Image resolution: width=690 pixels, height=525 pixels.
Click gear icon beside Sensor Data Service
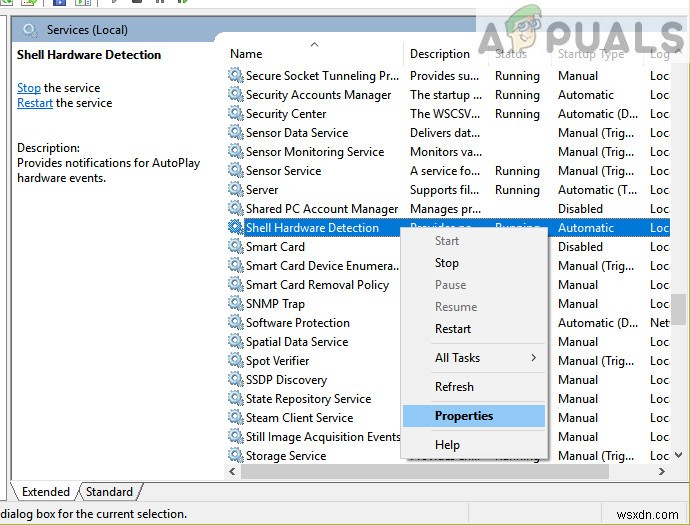point(235,132)
